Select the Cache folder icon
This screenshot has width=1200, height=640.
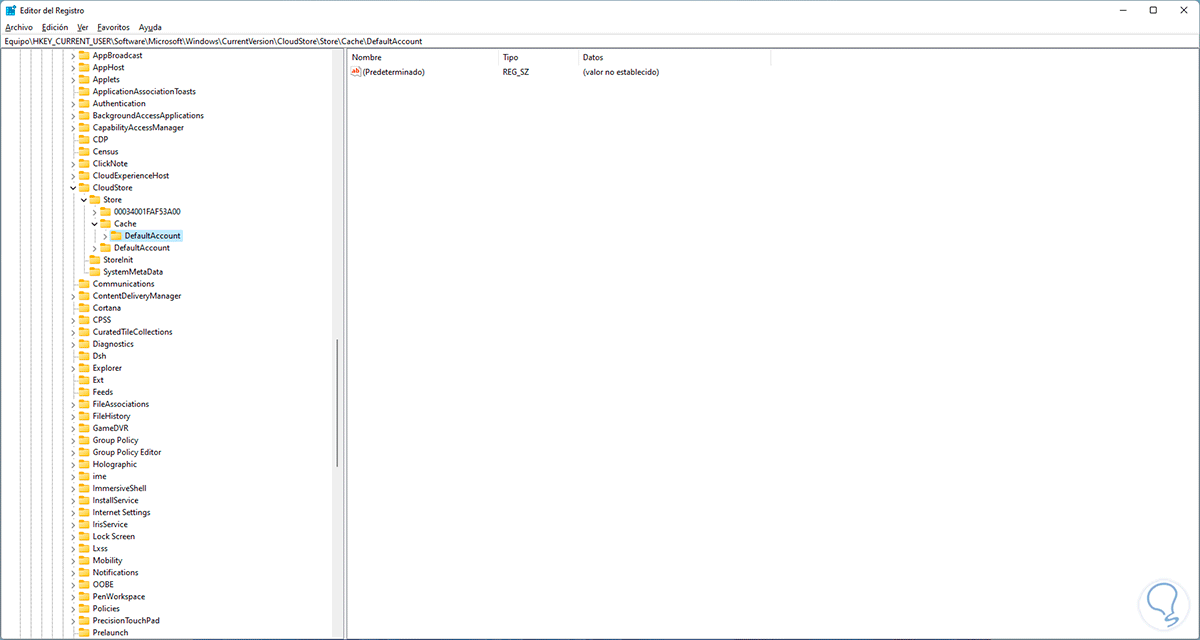(x=106, y=223)
